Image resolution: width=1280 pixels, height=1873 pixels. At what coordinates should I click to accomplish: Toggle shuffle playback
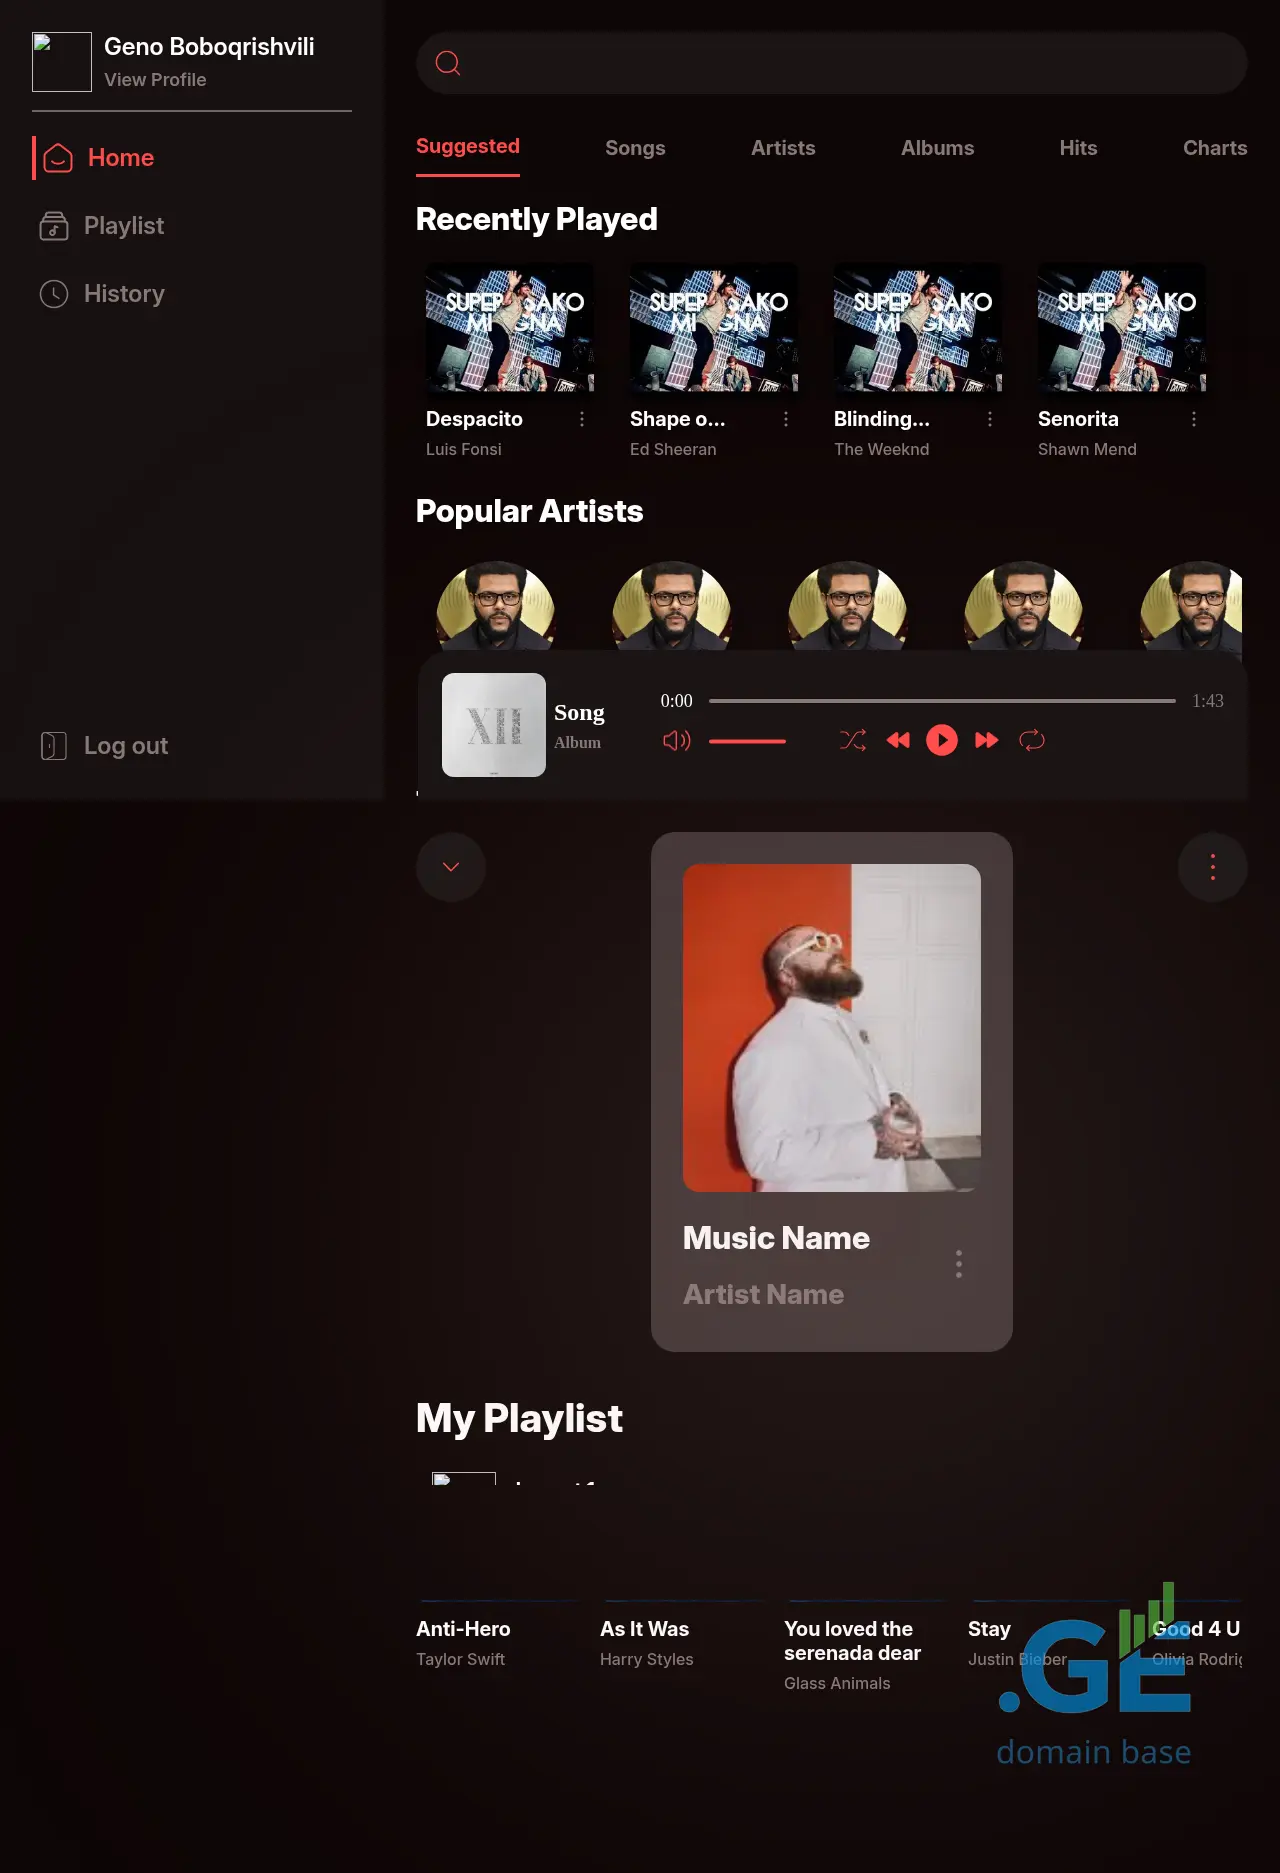(x=853, y=740)
